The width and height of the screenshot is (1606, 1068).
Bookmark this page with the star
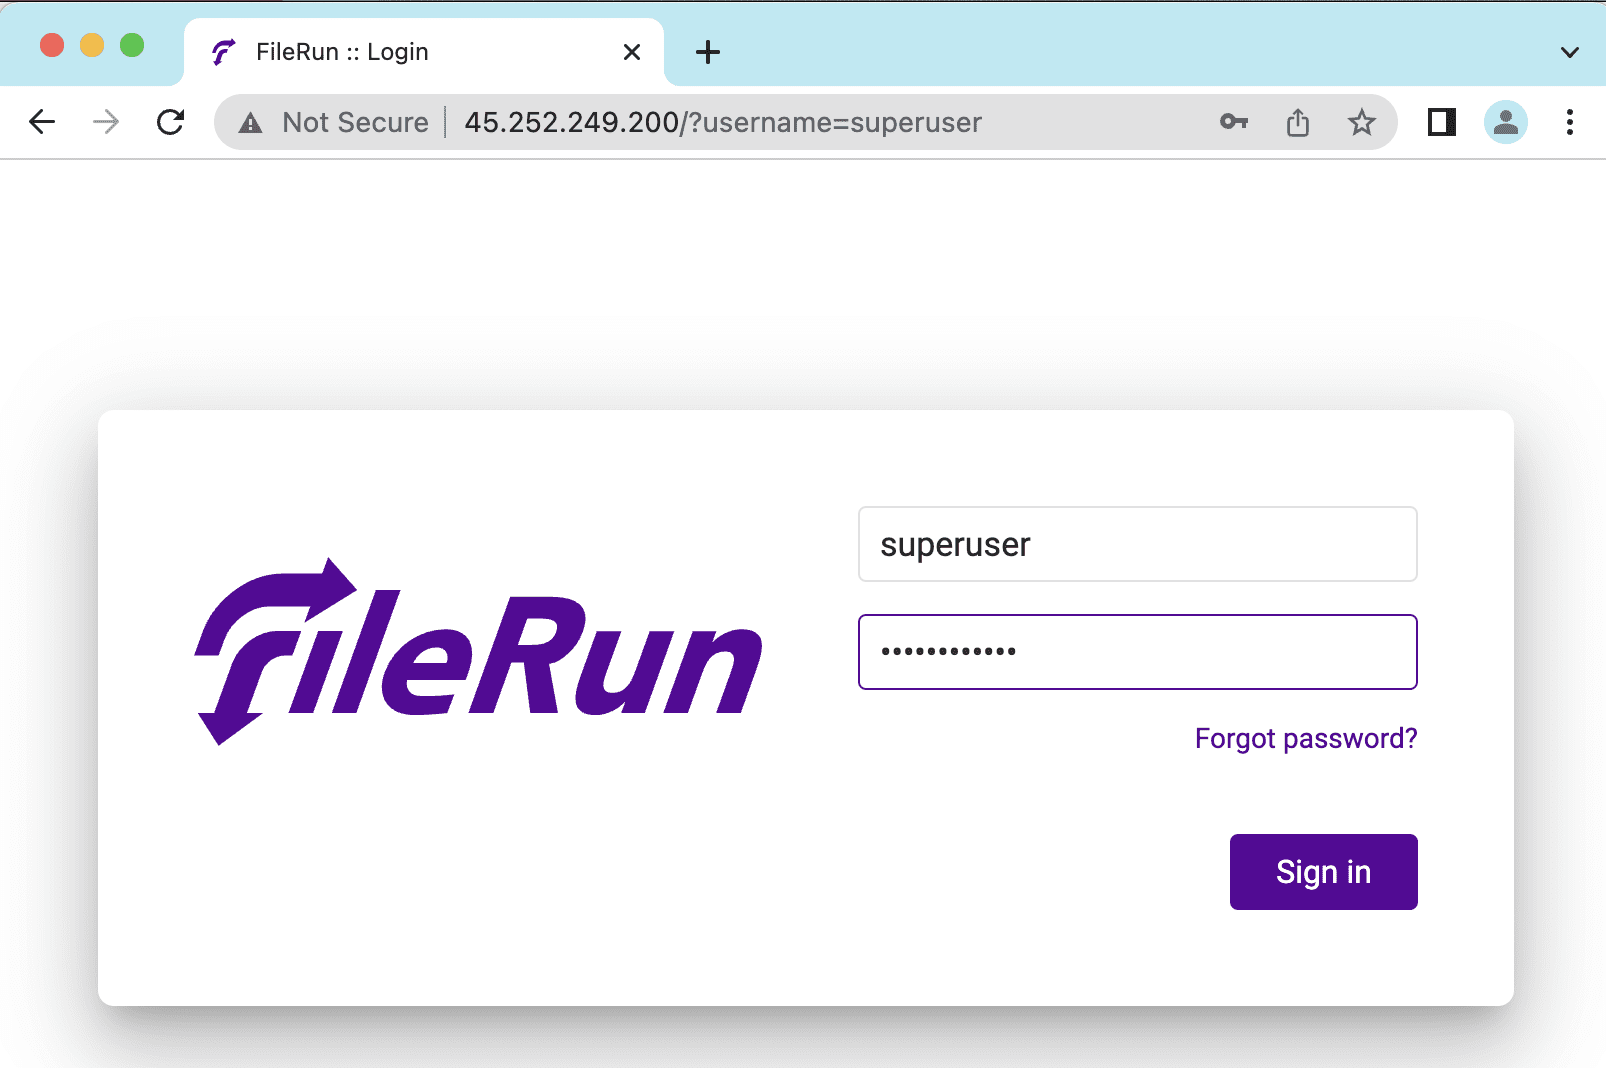1361,122
